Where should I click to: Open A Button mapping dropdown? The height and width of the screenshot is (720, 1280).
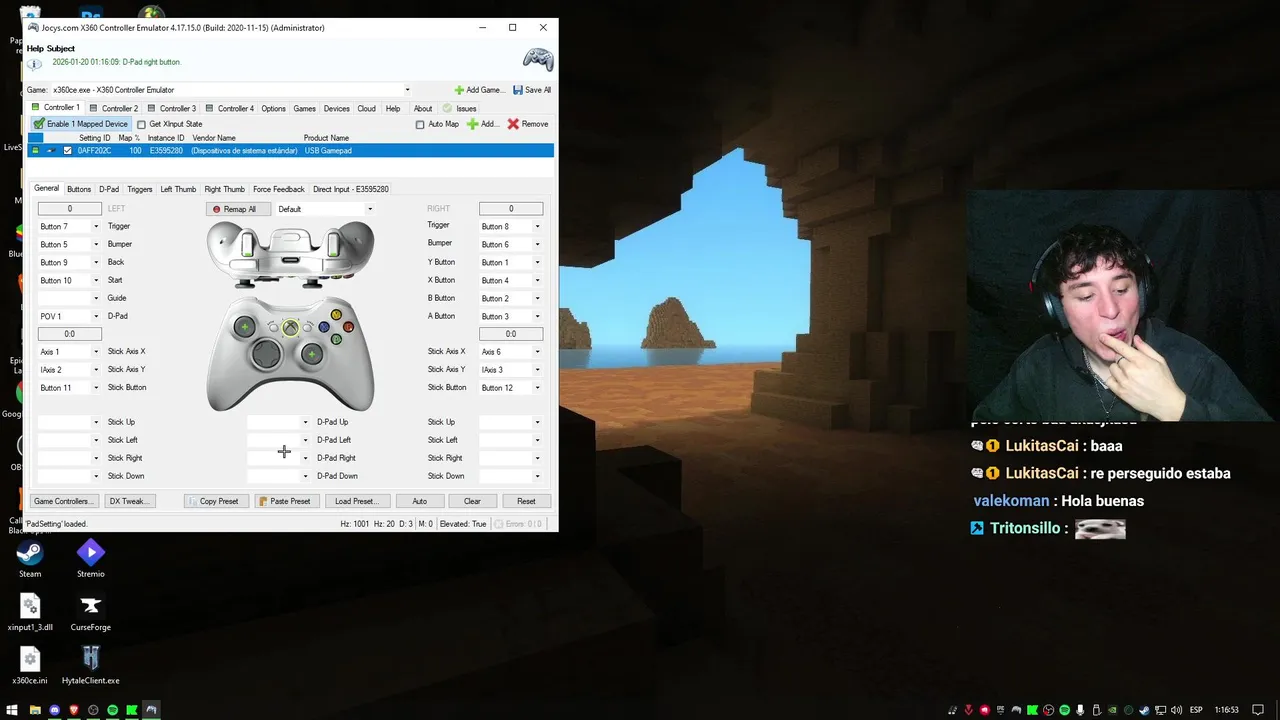pyautogui.click(x=511, y=317)
